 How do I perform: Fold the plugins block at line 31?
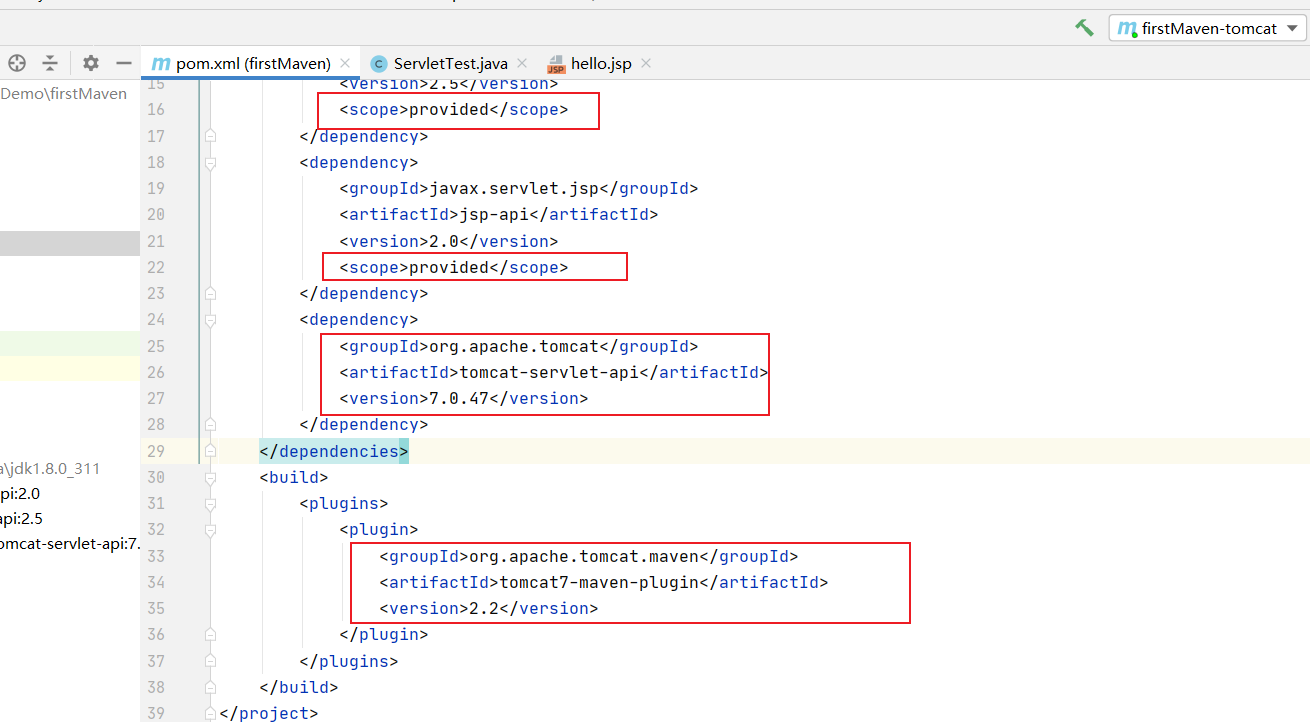(x=210, y=503)
